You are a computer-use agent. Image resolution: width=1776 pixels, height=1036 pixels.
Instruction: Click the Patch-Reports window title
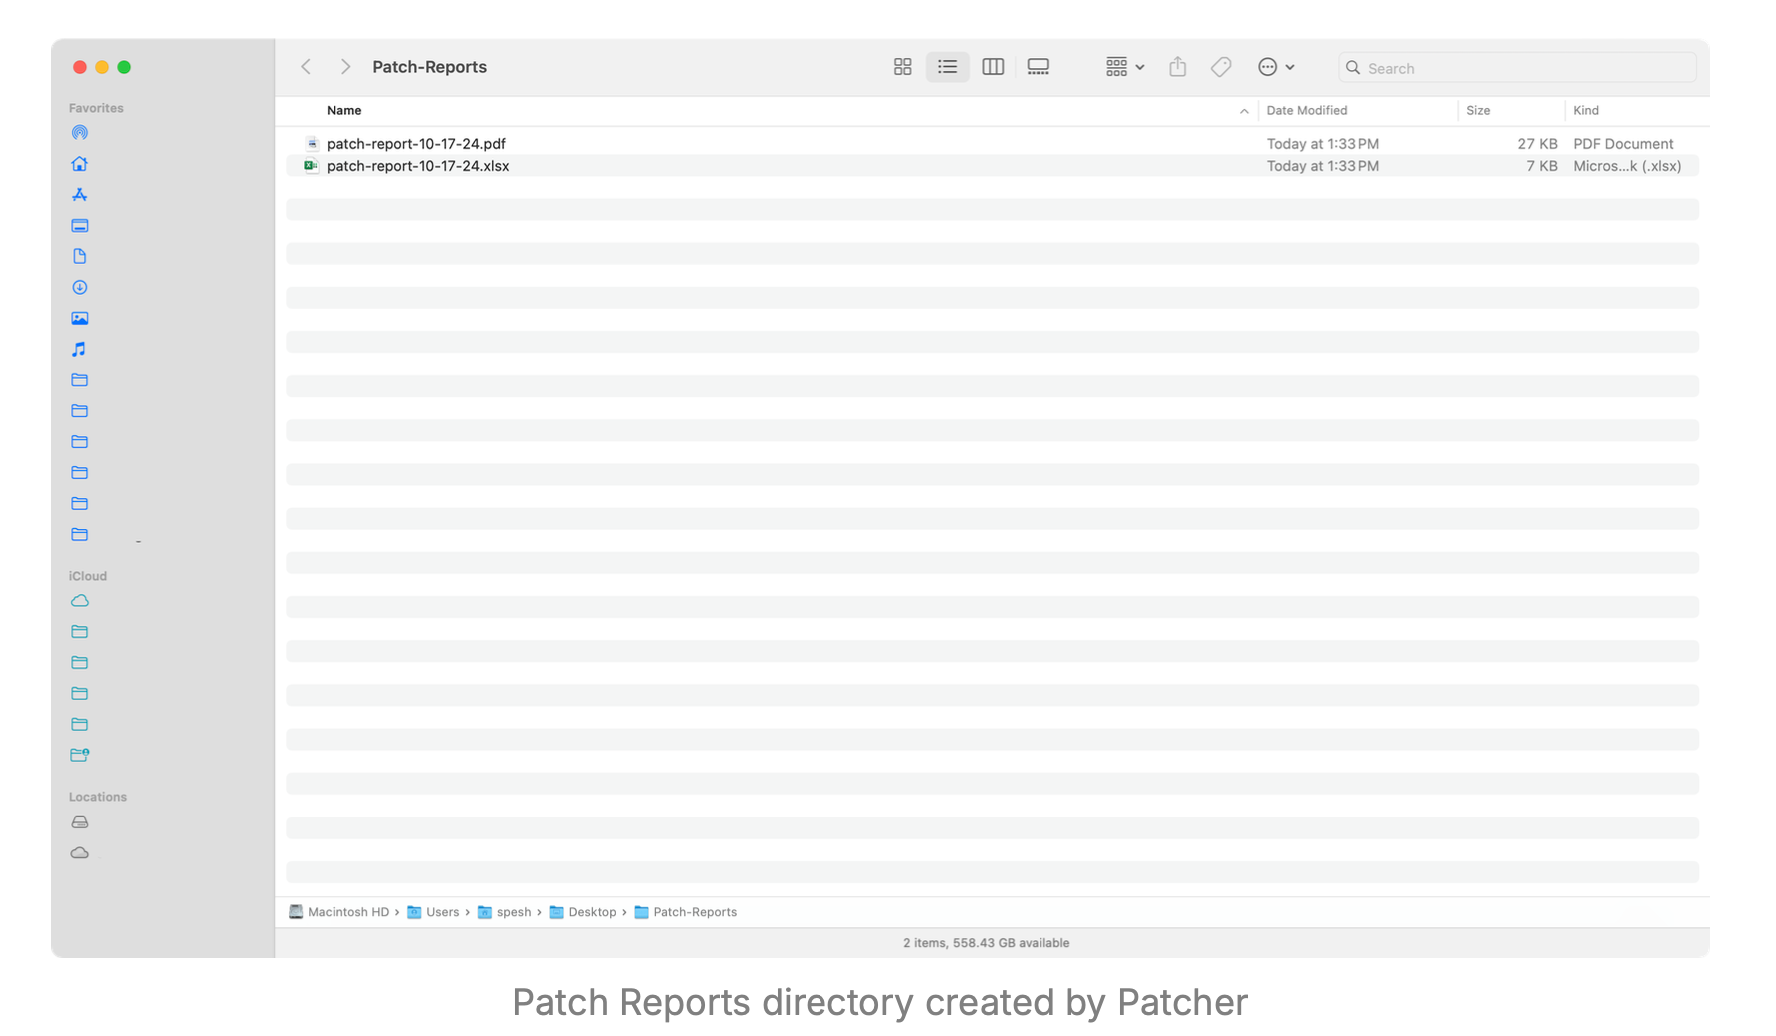[x=429, y=67]
